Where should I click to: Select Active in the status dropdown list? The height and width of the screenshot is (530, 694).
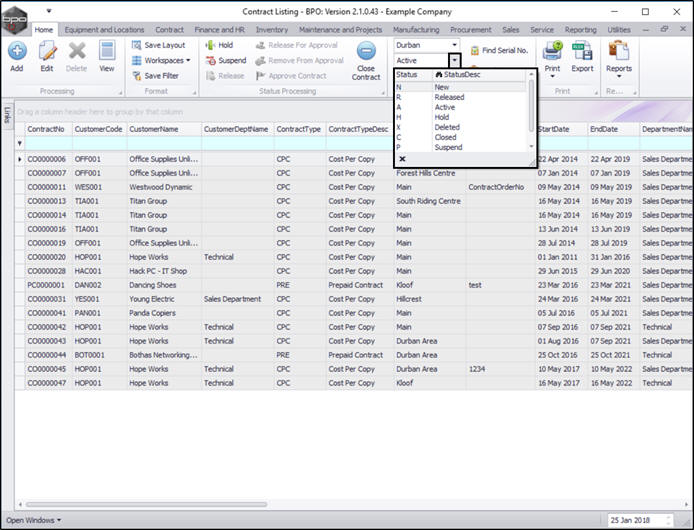(461, 107)
